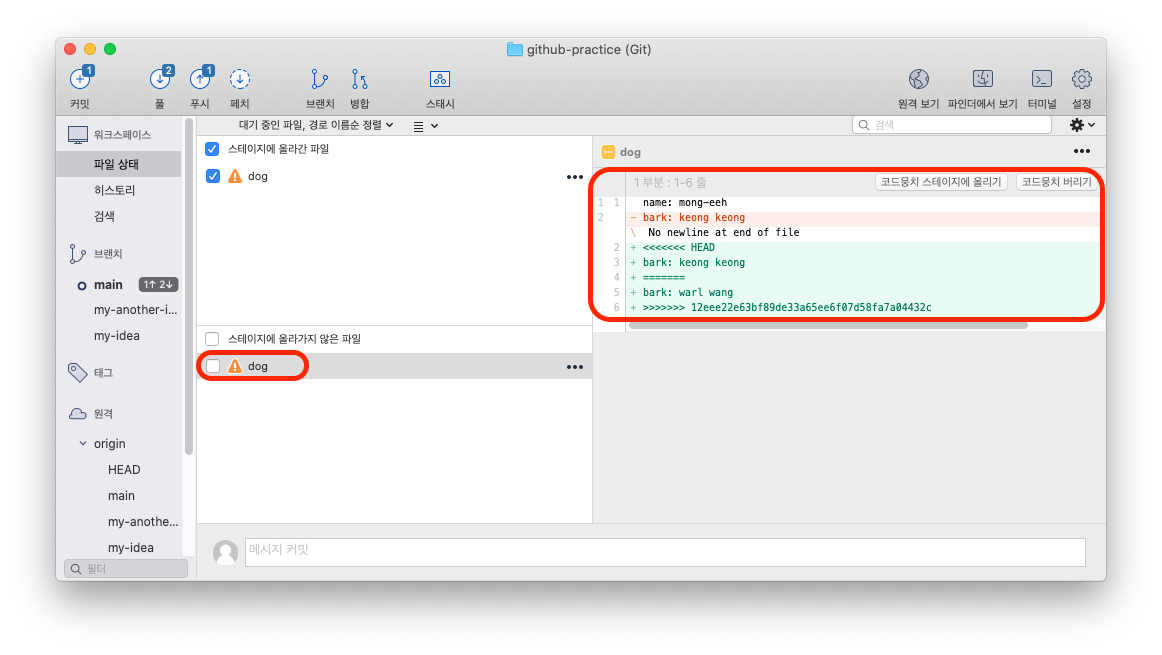Click diff line 'bark: warl wang'
Image resolution: width=1162 pixels, height=655 pixels.
point(688,292)
